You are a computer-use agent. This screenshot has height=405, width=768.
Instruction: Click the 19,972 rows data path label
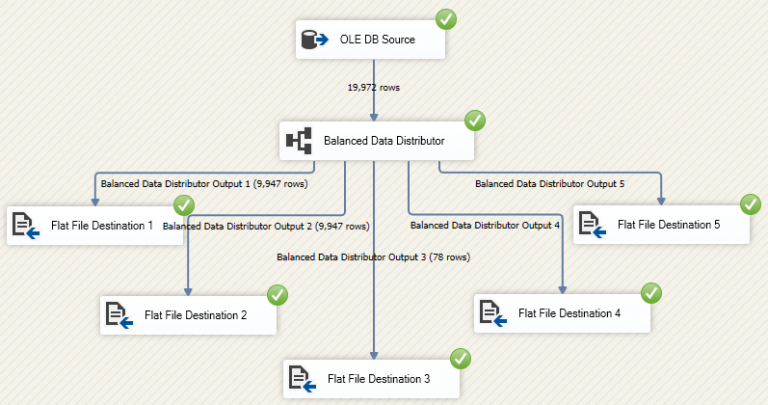click(x=374, y=88)
